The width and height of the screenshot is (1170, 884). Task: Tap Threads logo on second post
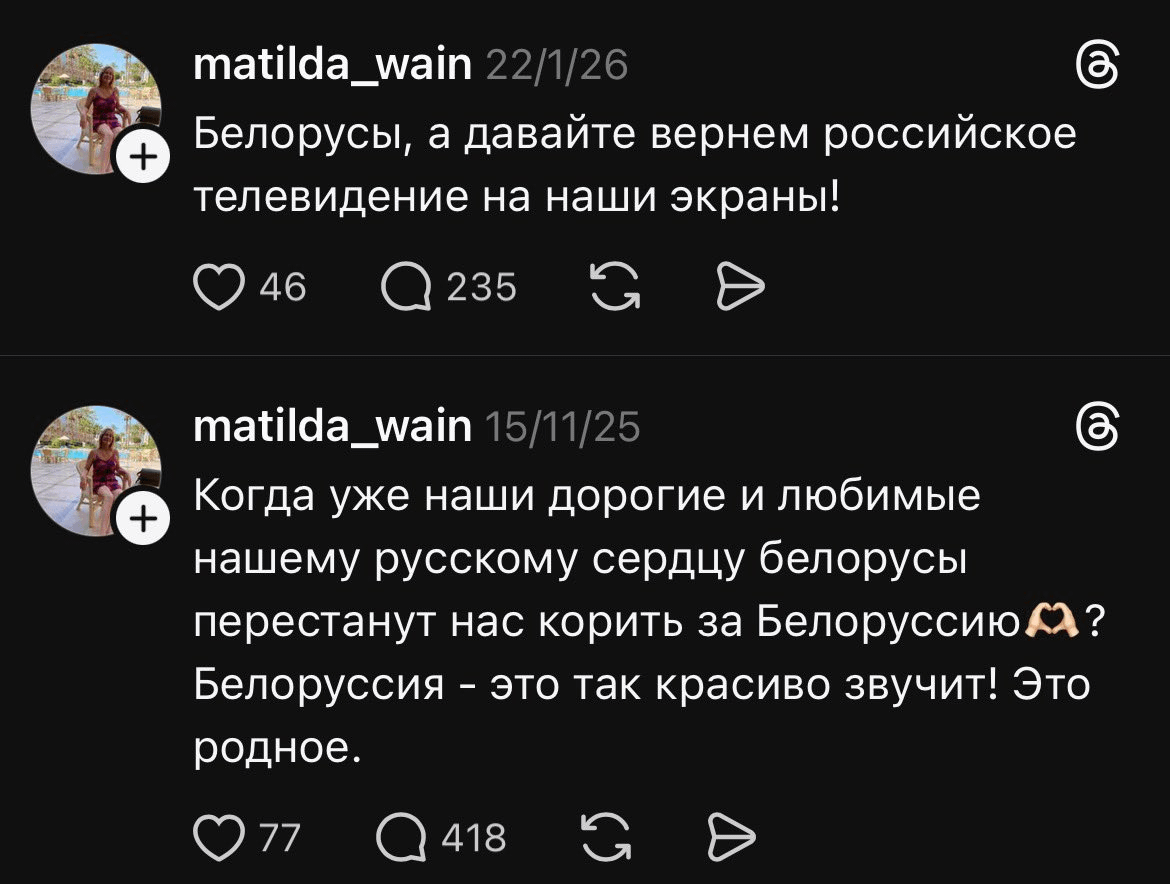point(1094,430)
